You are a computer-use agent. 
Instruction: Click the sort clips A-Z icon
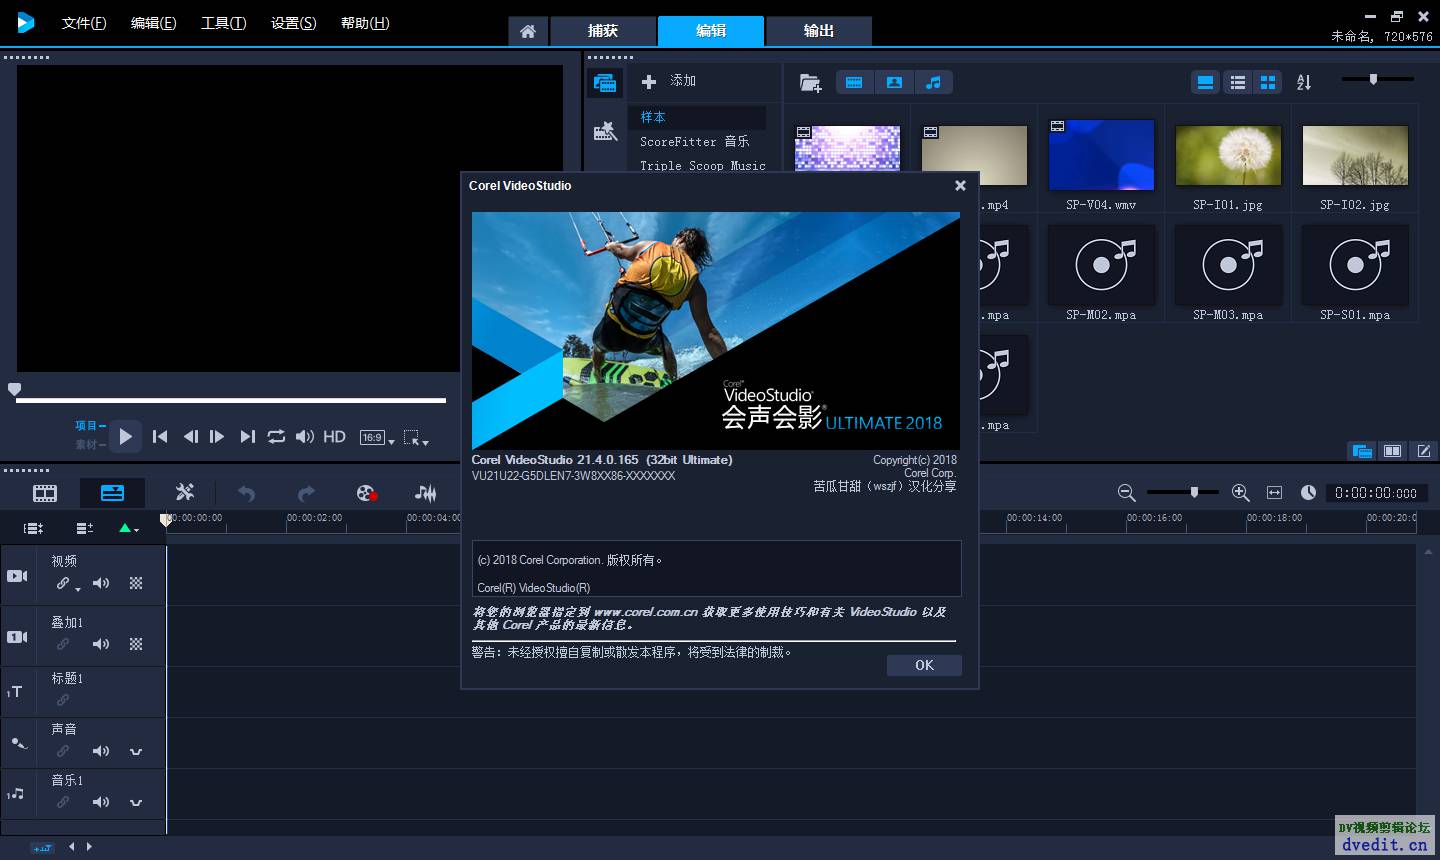coord(1304,82)
